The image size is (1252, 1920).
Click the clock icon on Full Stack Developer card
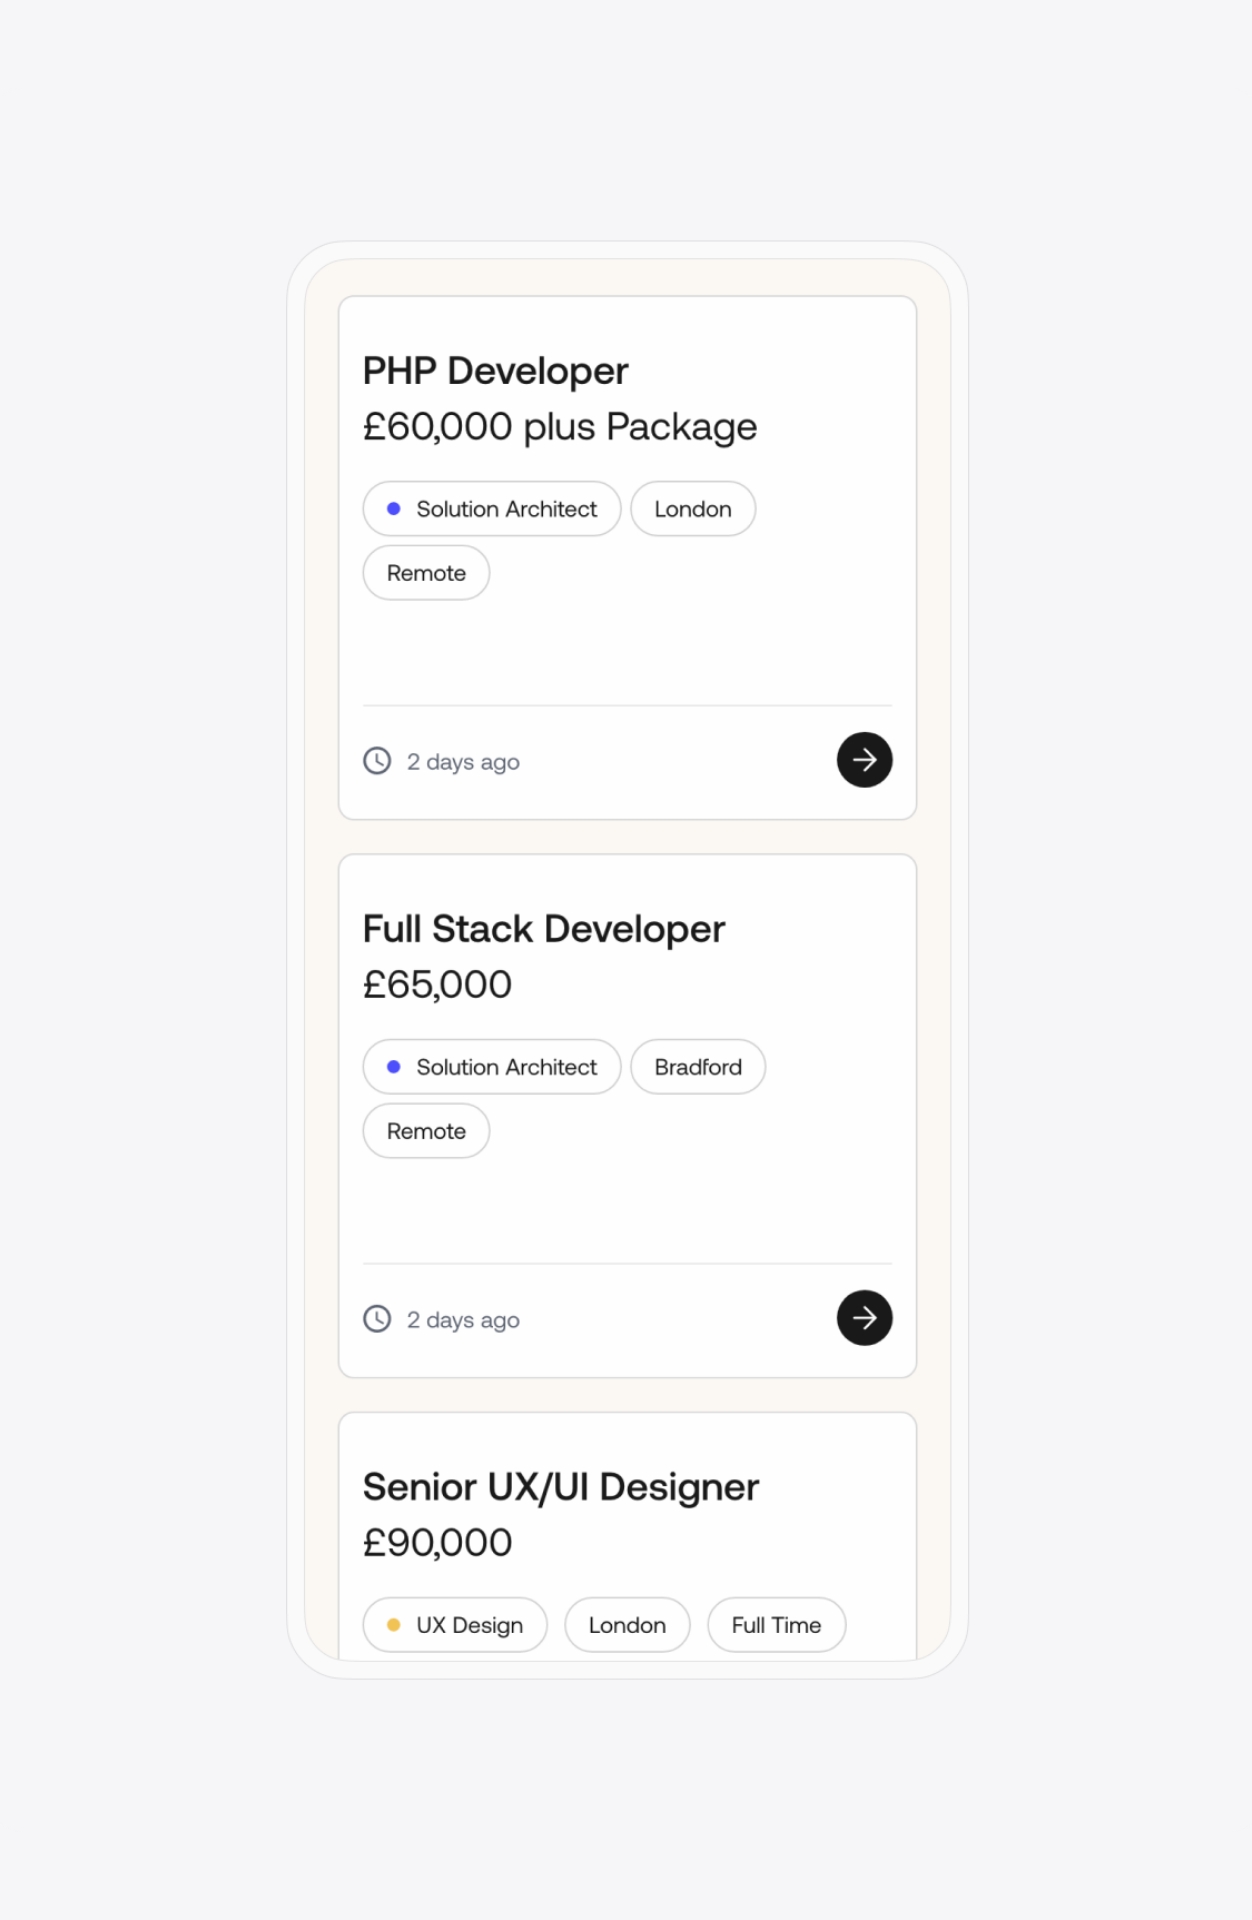(376, 1318)
